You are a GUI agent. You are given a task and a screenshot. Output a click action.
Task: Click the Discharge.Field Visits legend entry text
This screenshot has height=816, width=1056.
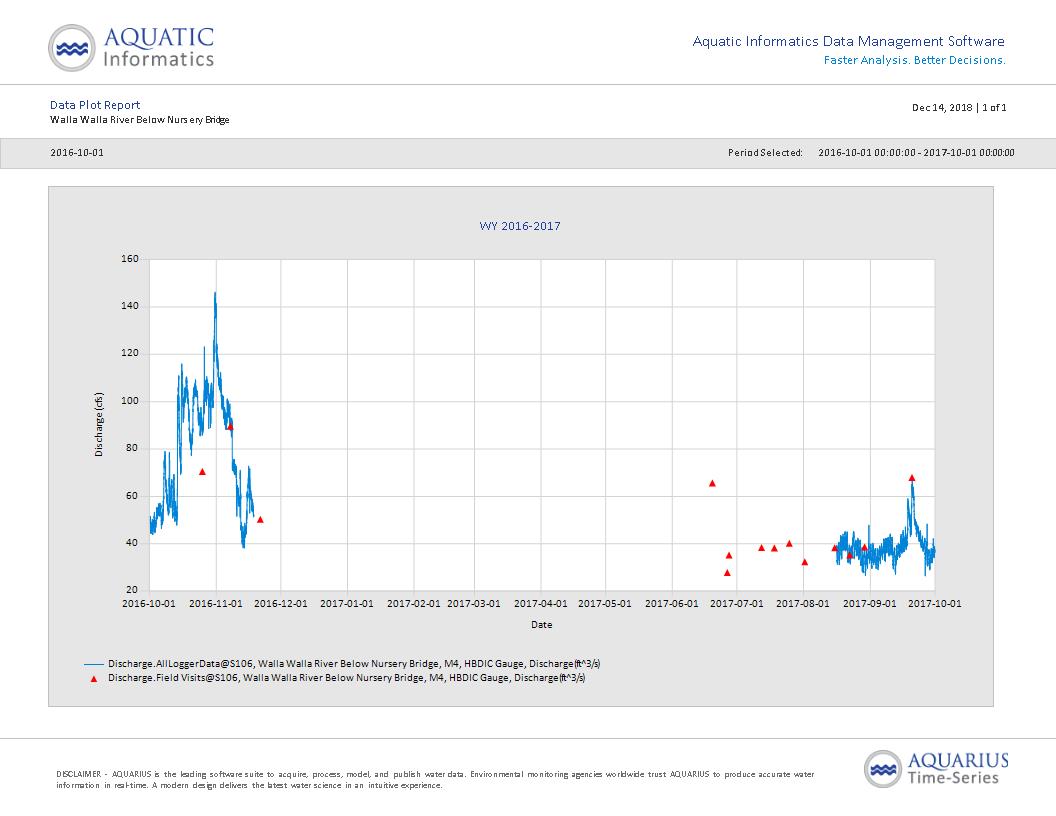pyautogui.click(x=347, y=678)
